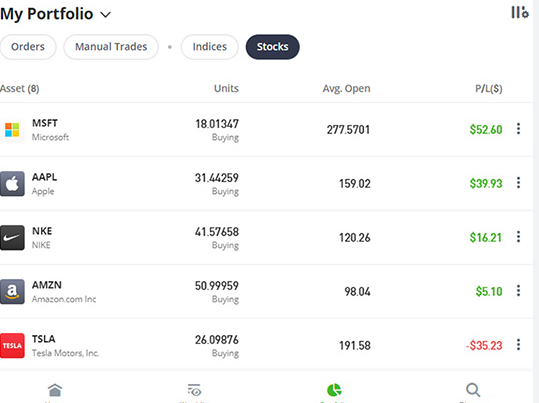The width and height of the screenshot is (539, 403).
Task: Open the three-dot menu for TSLA
Action: (518, 345)
